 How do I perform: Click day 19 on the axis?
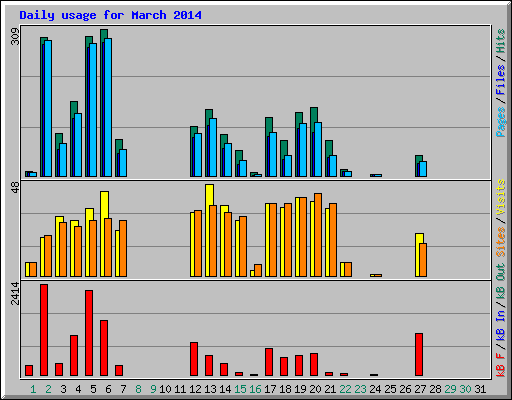pos(300,389)
